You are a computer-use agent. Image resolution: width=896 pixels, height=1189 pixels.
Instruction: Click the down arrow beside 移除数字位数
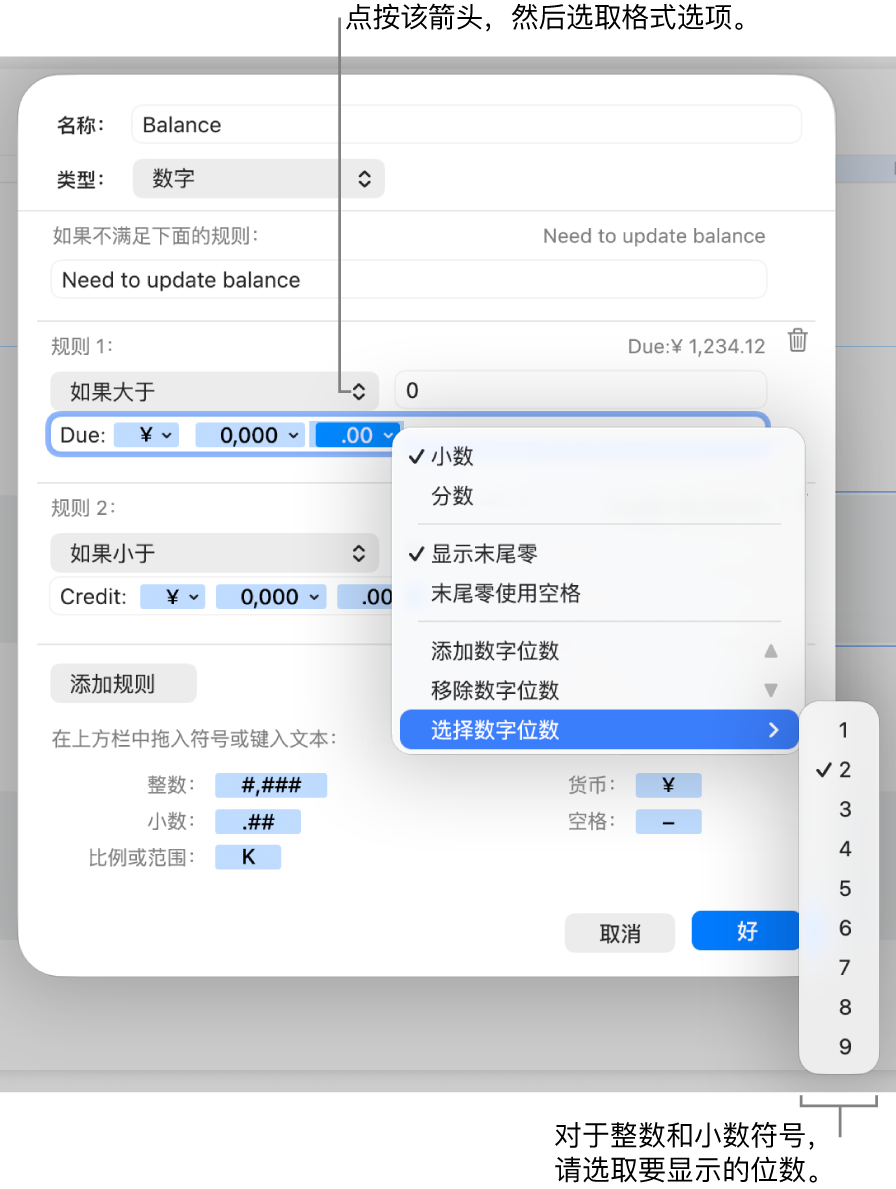click(770, 690)
